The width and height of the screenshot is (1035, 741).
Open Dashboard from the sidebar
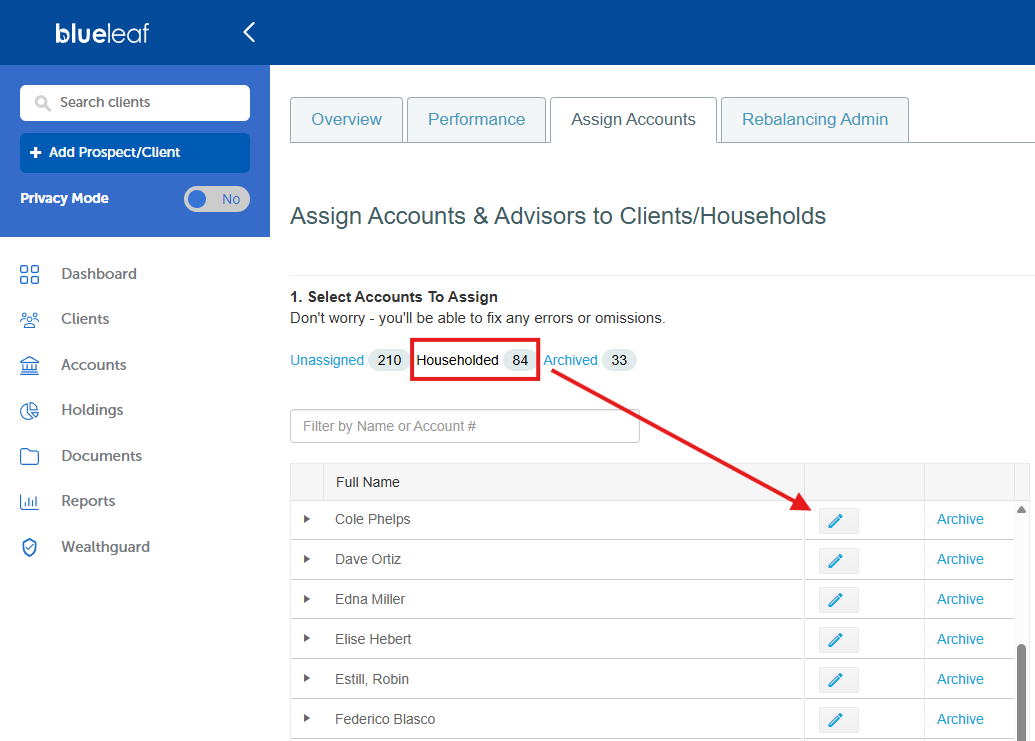coord(99,274)
